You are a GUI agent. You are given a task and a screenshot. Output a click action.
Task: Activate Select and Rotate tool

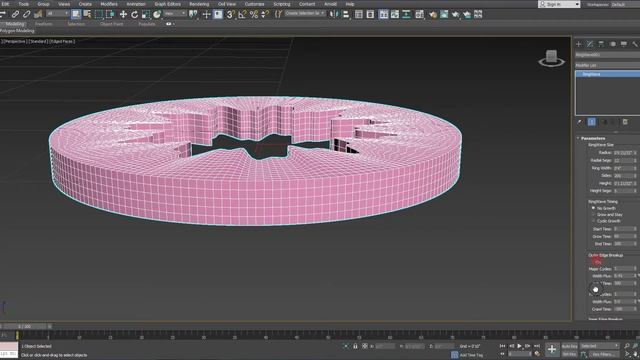click(x=134, y=14)
